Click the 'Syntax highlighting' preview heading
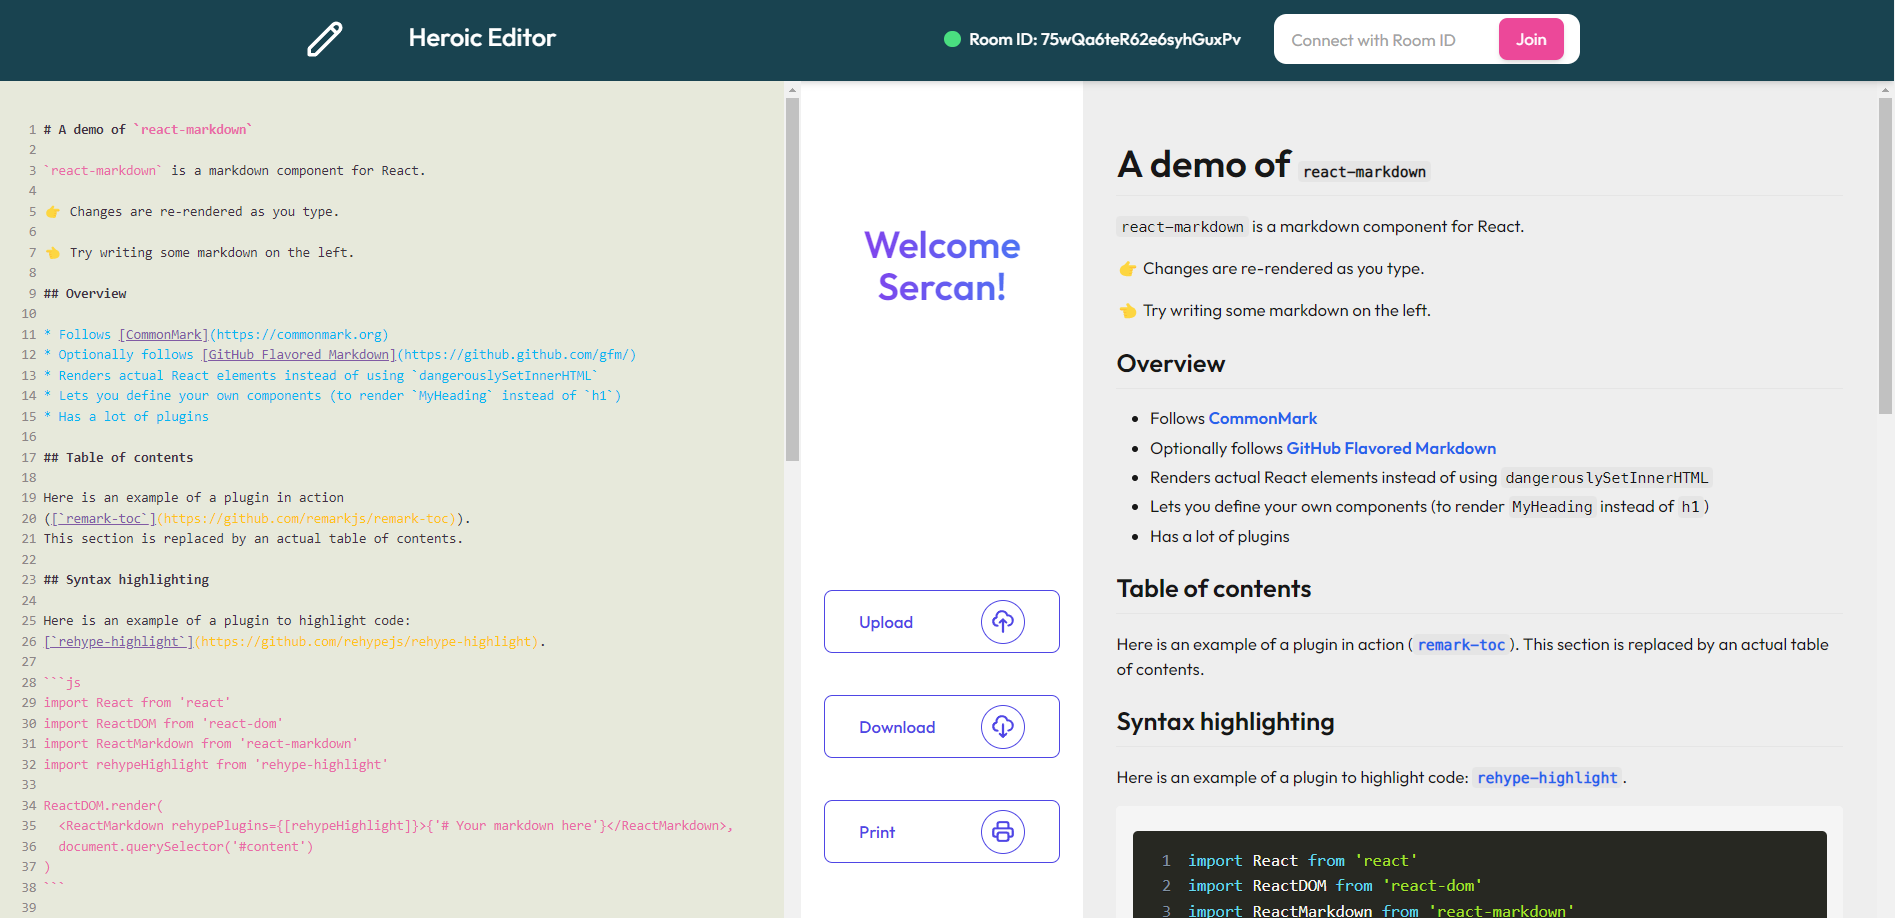The height and width of the screenshot is (918, 1895). (1225, 722)
